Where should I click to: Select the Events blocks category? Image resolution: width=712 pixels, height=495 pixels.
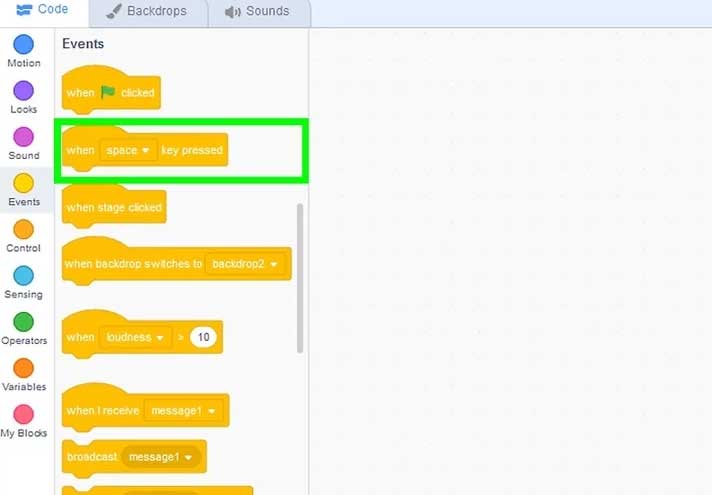24,190
